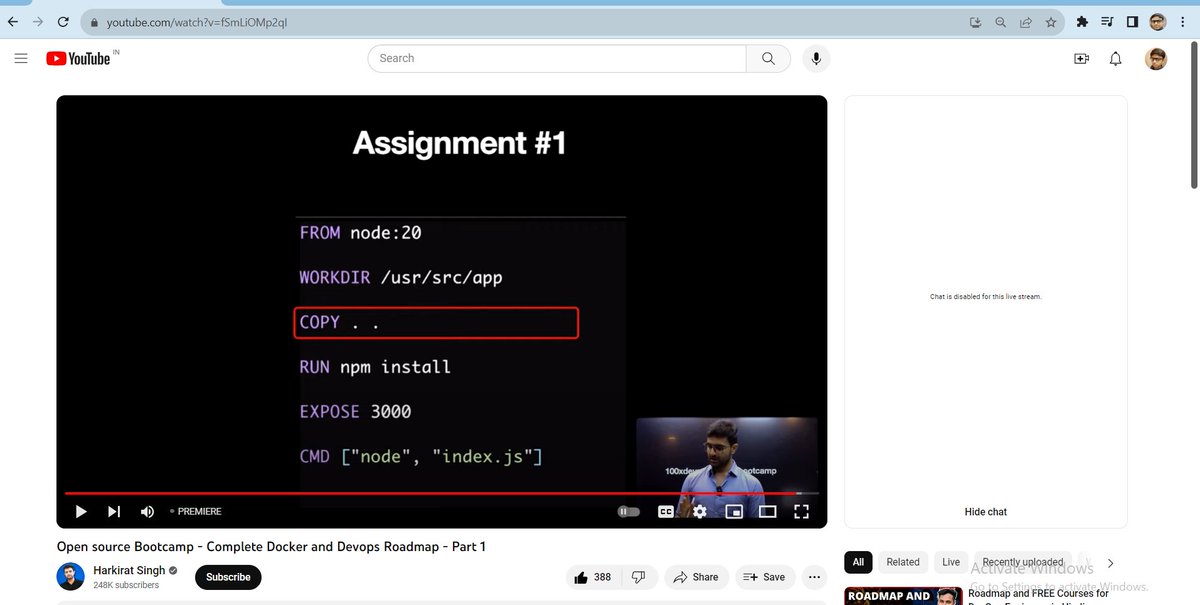Click the 248K subscribers text

coord(126,585)
